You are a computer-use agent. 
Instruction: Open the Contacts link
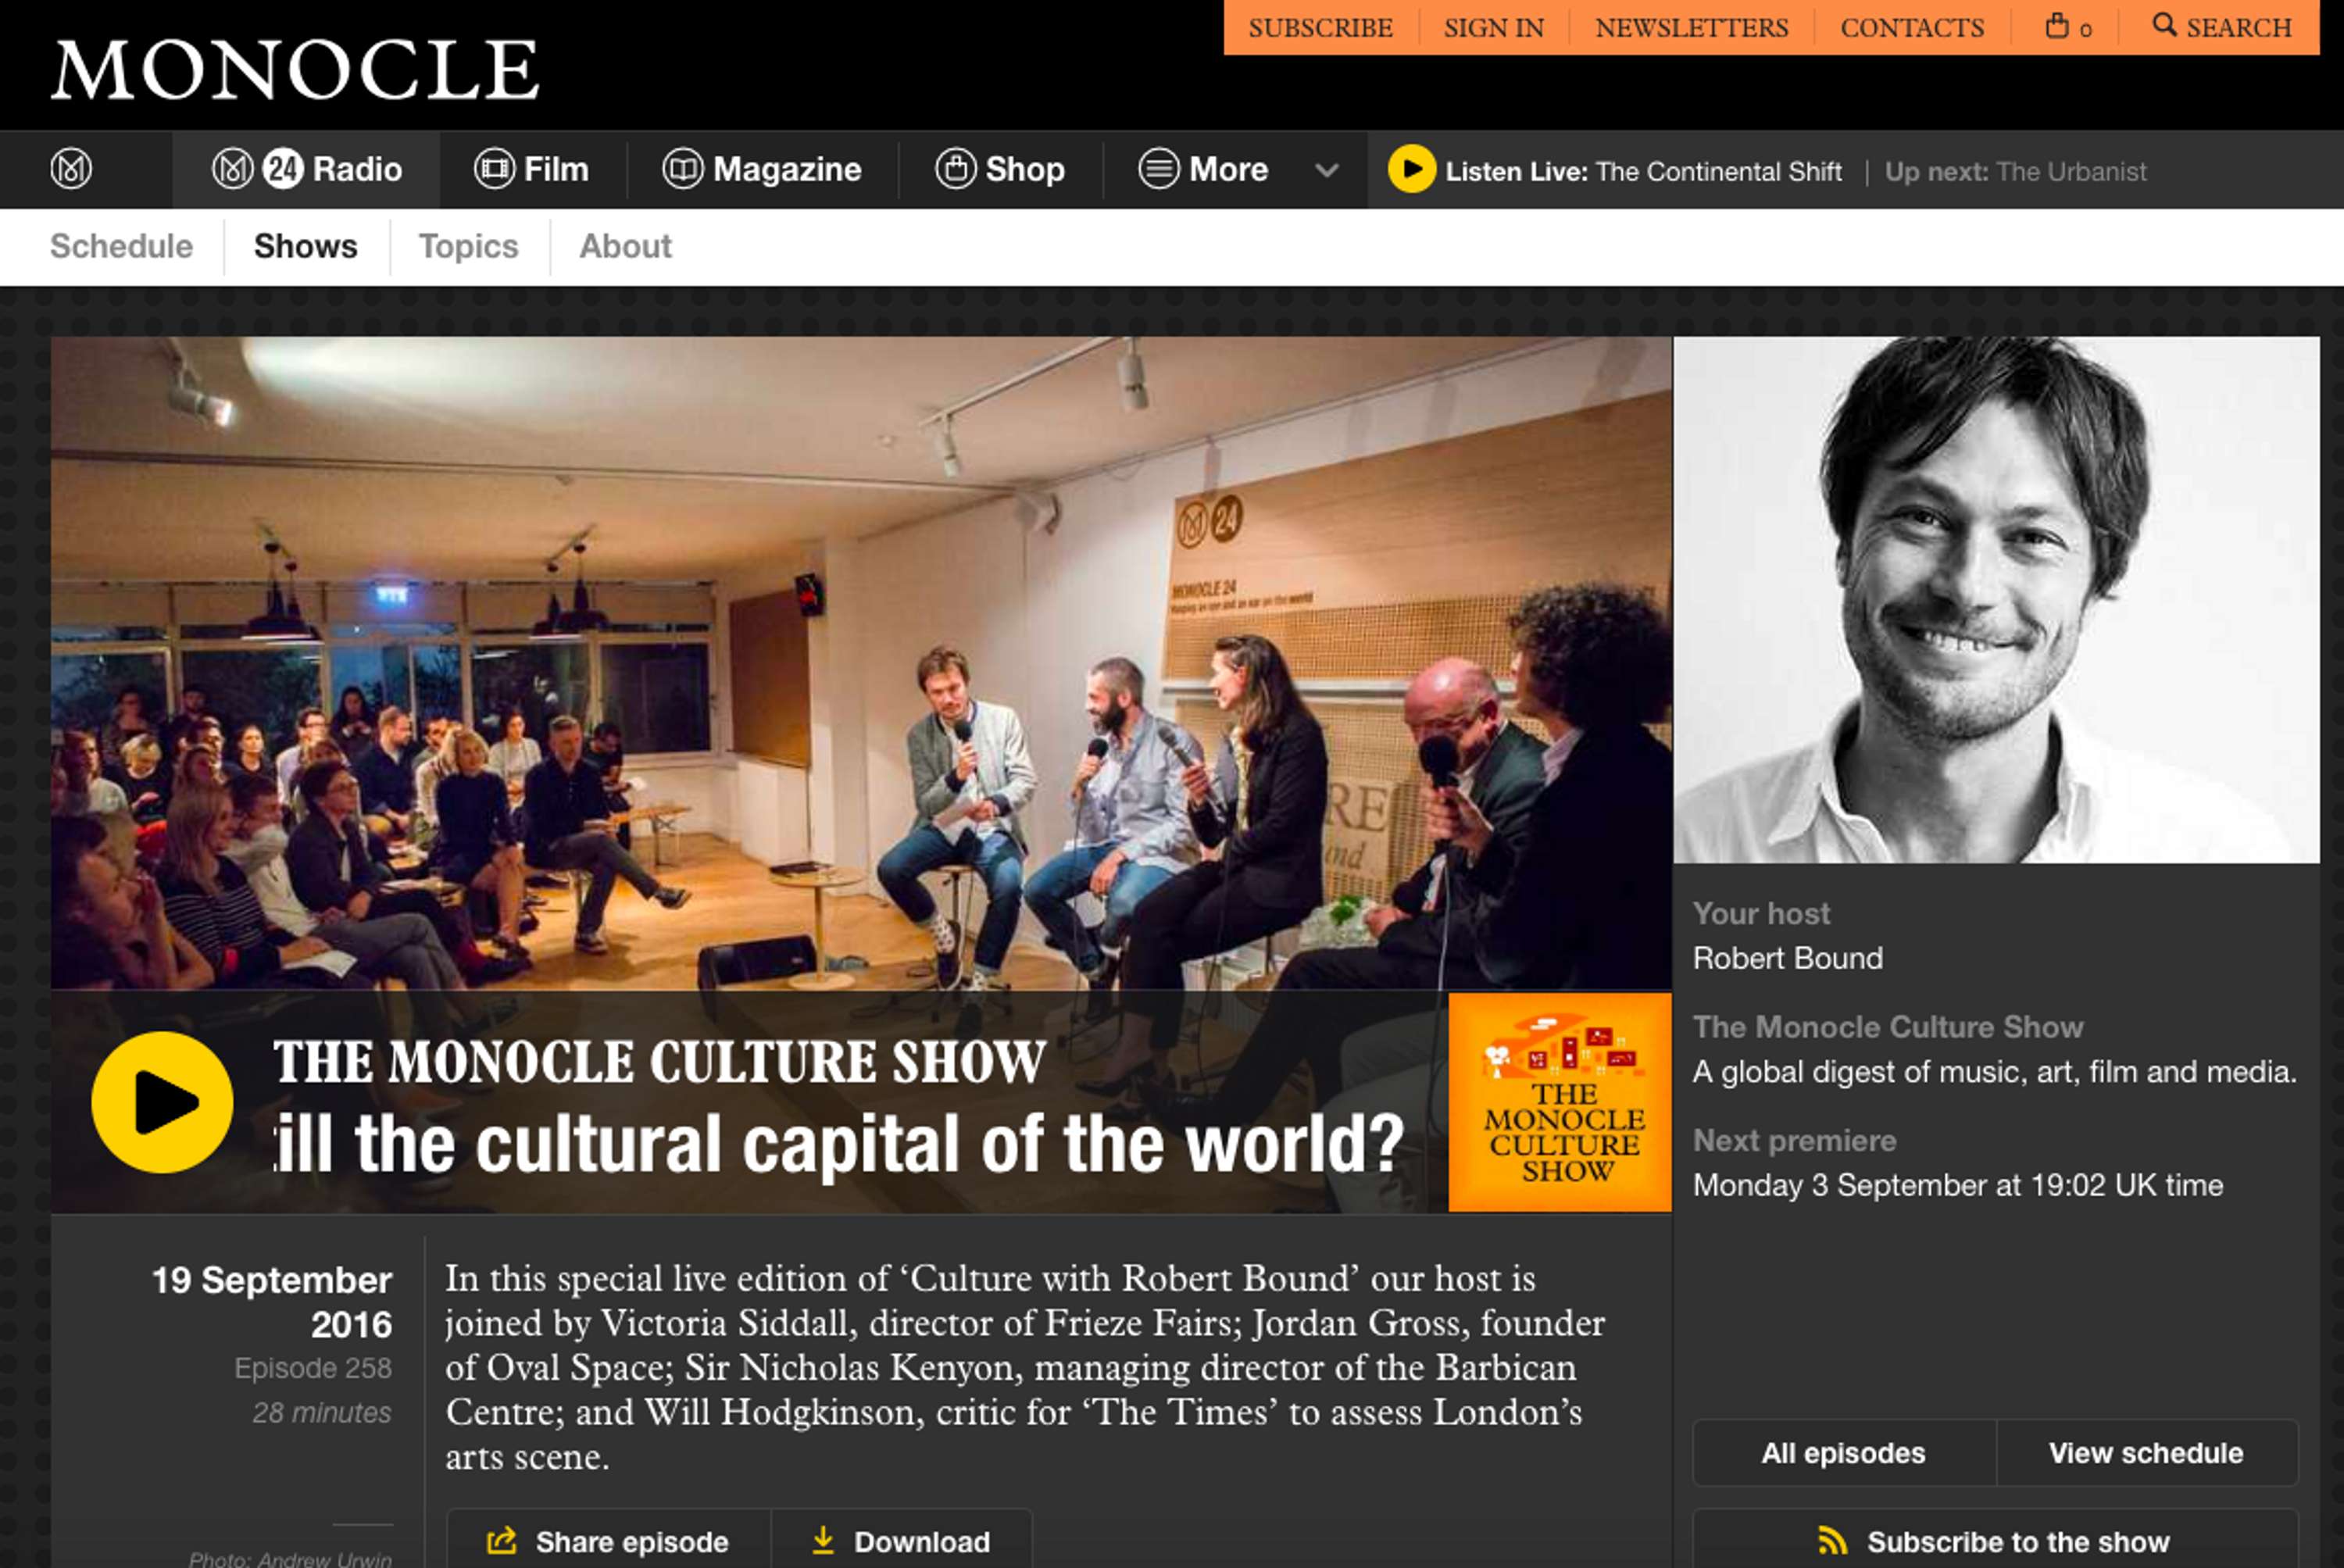tap(1912, 28)
